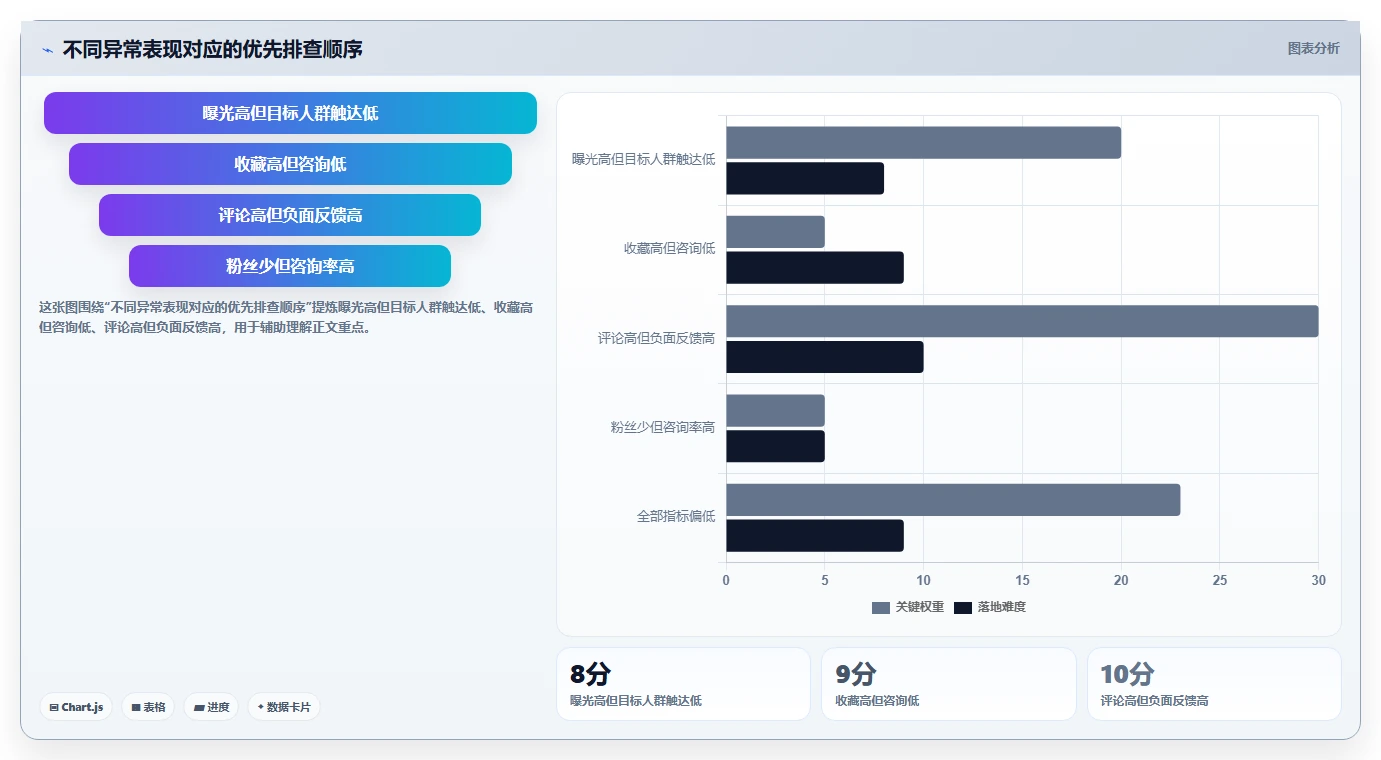
Task: Toggle the 落地难度 legend item
Action: coord(990,607)
